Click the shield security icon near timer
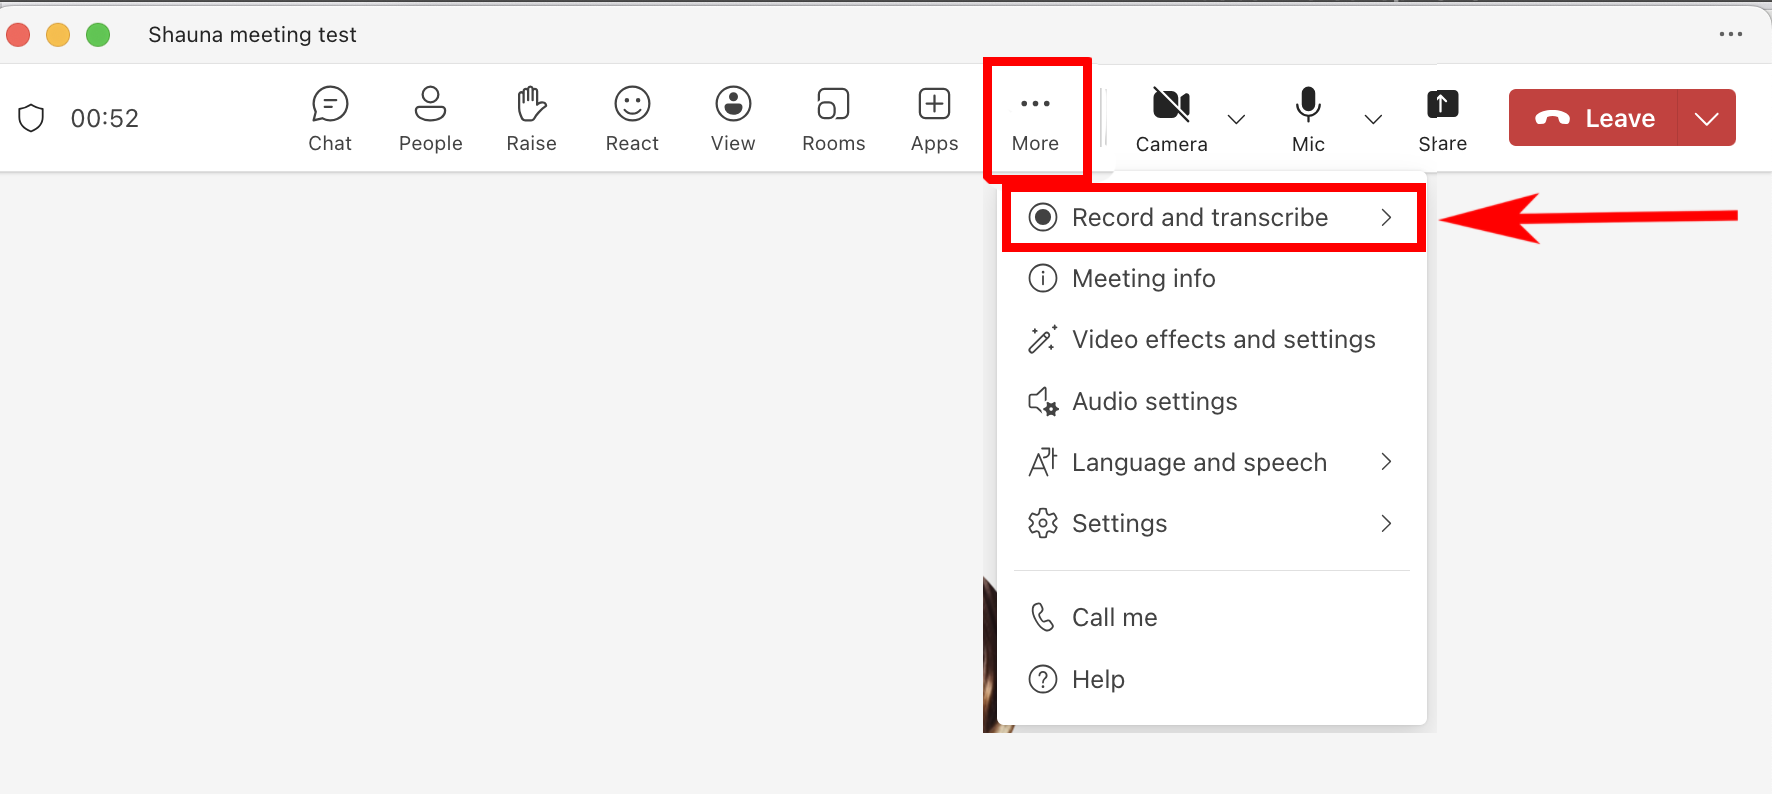Viewport: 1772px width, 794px height. [x=32, y=118]
